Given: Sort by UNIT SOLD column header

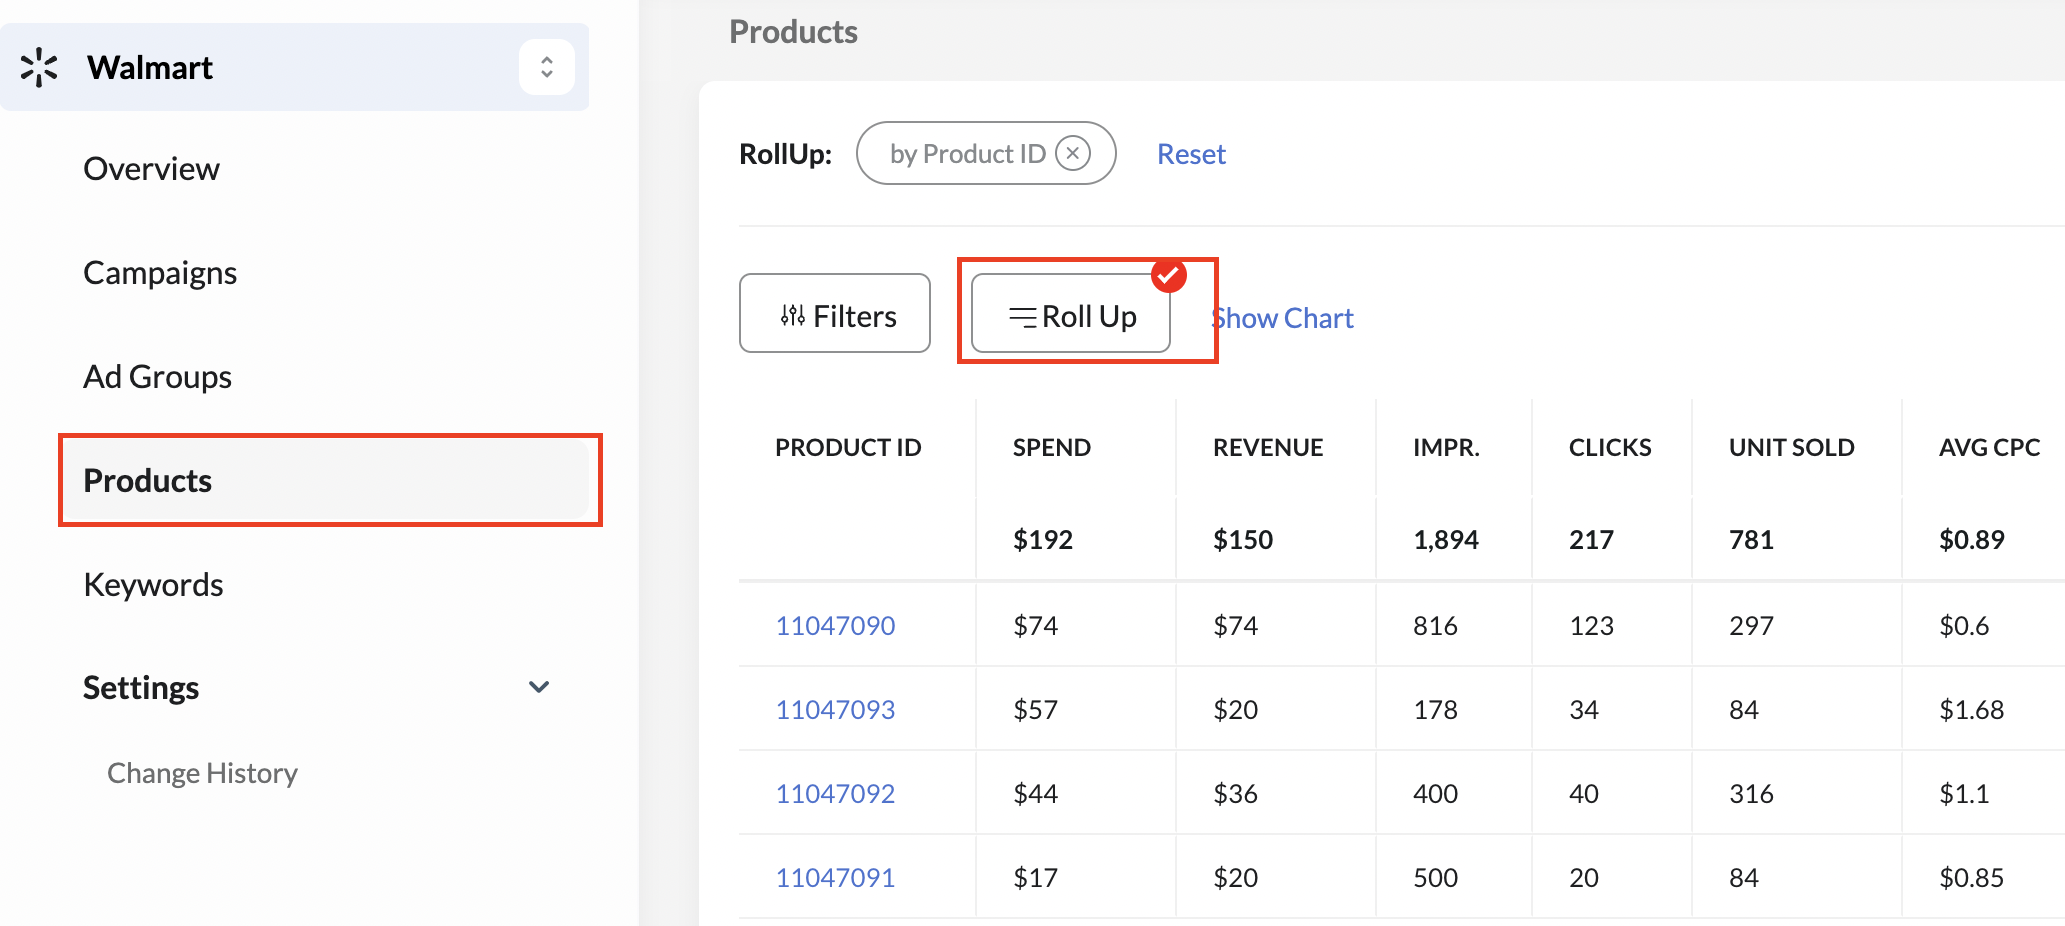Looking at the screenshot, I should click(x=1792, y=448).
